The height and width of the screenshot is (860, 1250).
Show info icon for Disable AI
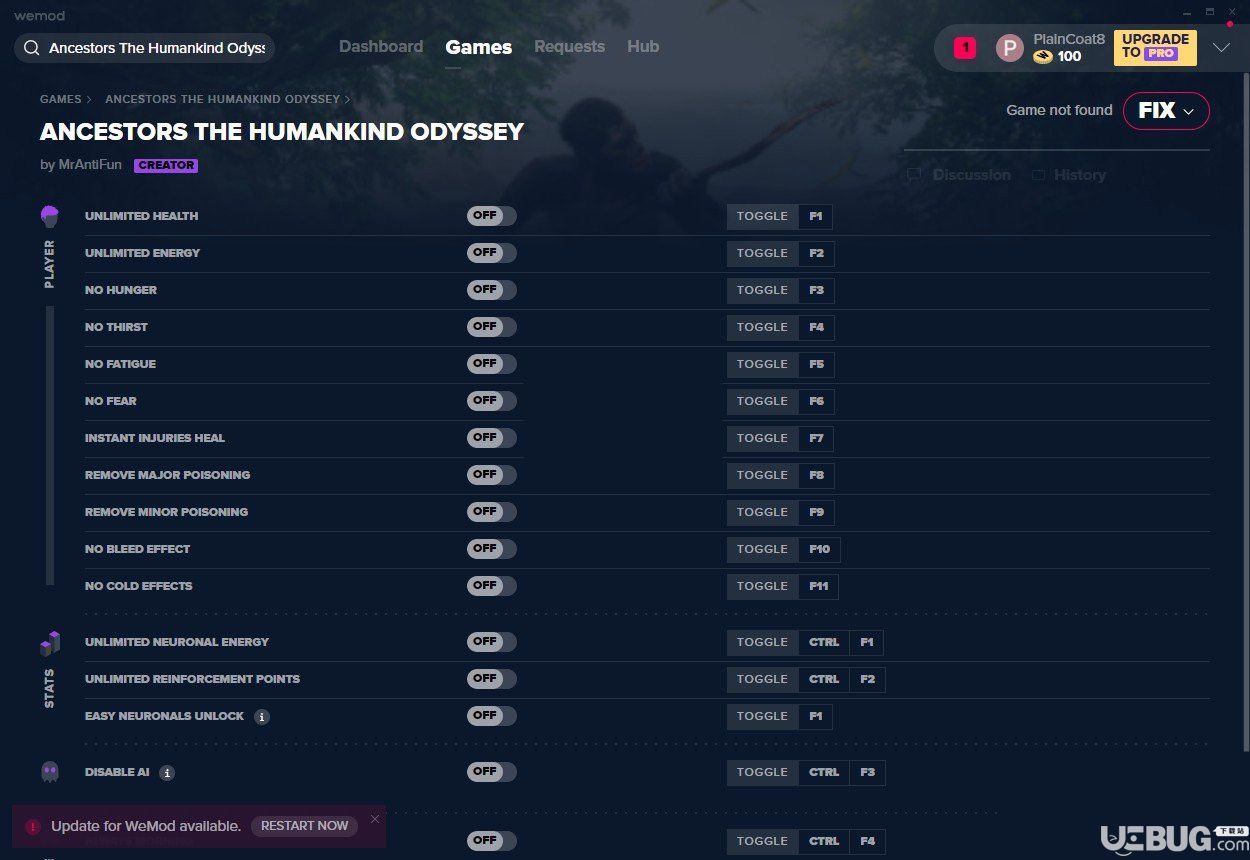coord(167,773)
